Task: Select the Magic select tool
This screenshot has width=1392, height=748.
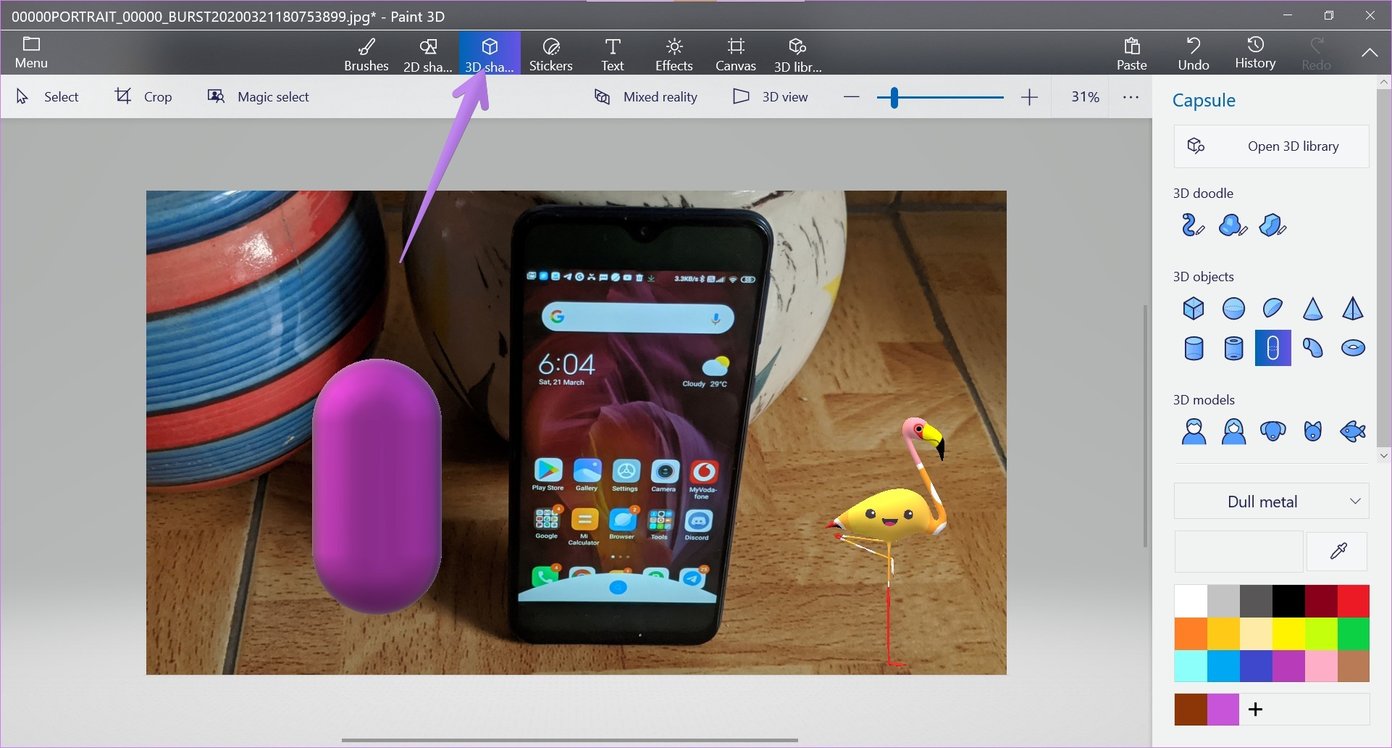Action: coord(258,96)
